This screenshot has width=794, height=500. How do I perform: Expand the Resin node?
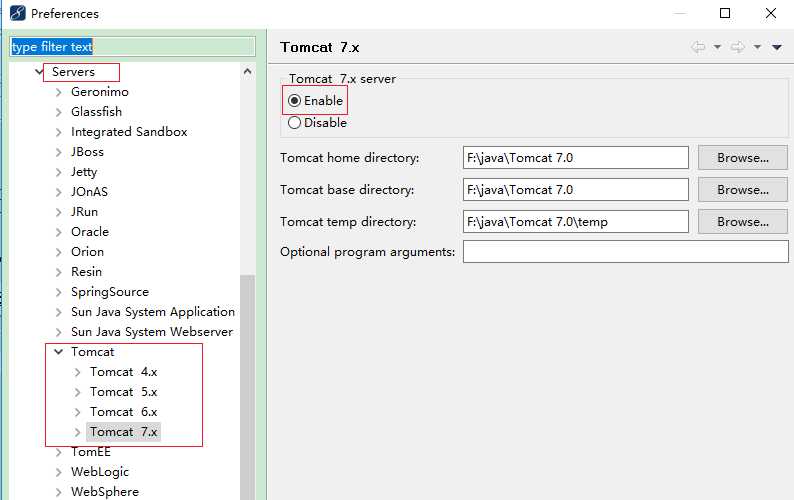(x=59, y=272)
